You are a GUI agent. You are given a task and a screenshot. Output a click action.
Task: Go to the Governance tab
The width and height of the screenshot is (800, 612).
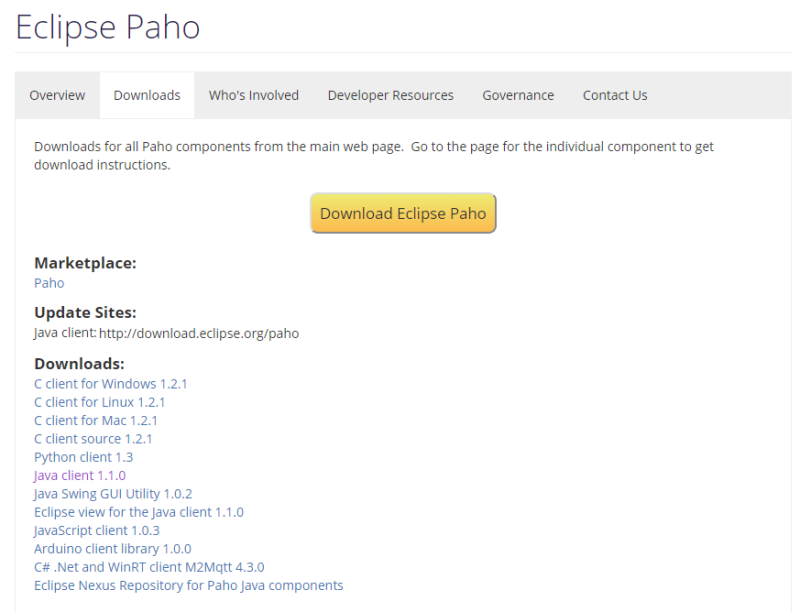click(518, 95)
